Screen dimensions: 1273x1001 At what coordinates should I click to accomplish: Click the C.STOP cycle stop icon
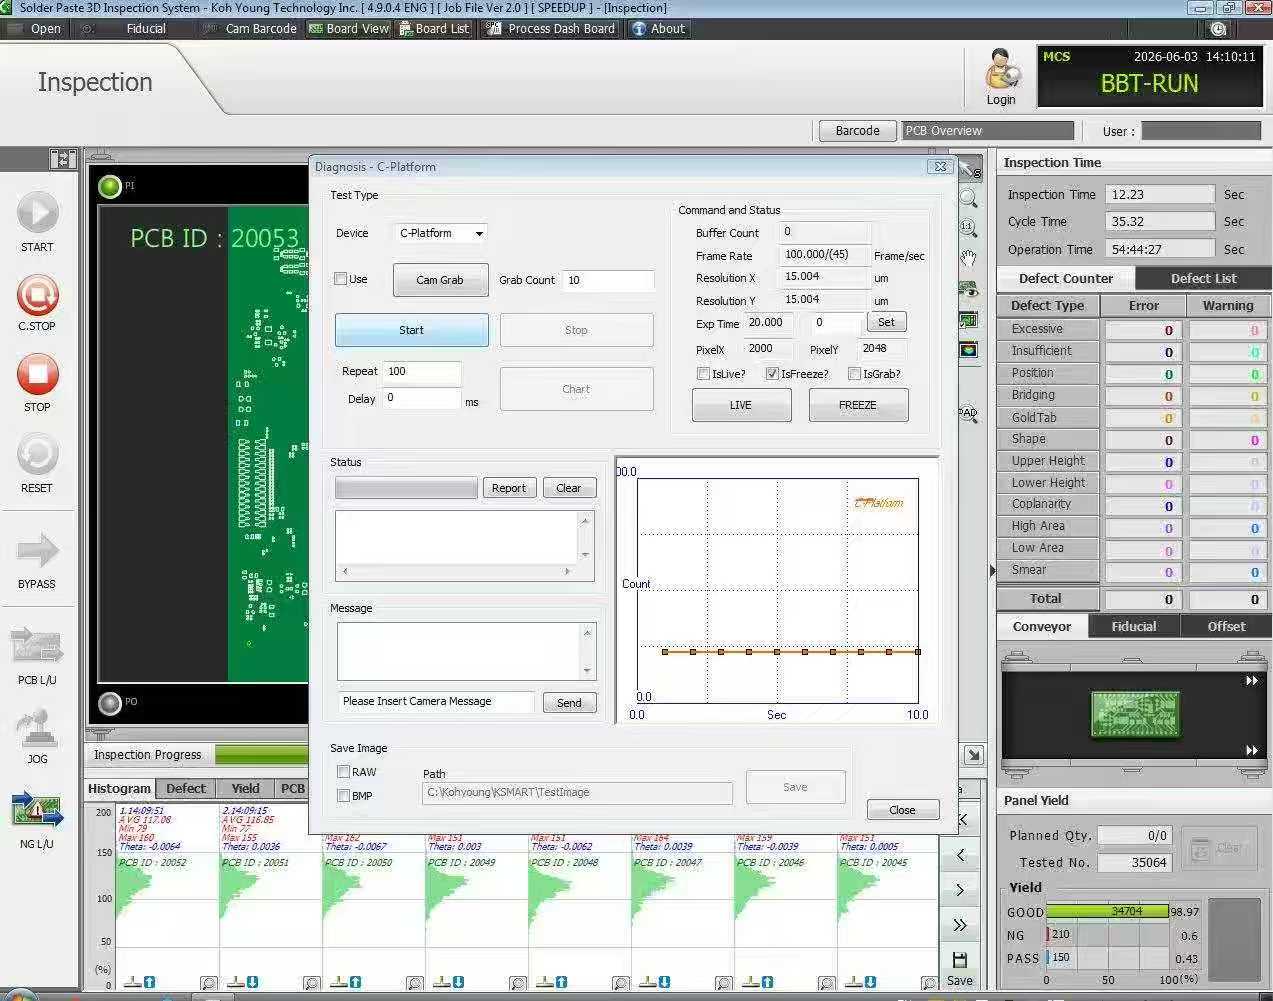tap(38, 295)
